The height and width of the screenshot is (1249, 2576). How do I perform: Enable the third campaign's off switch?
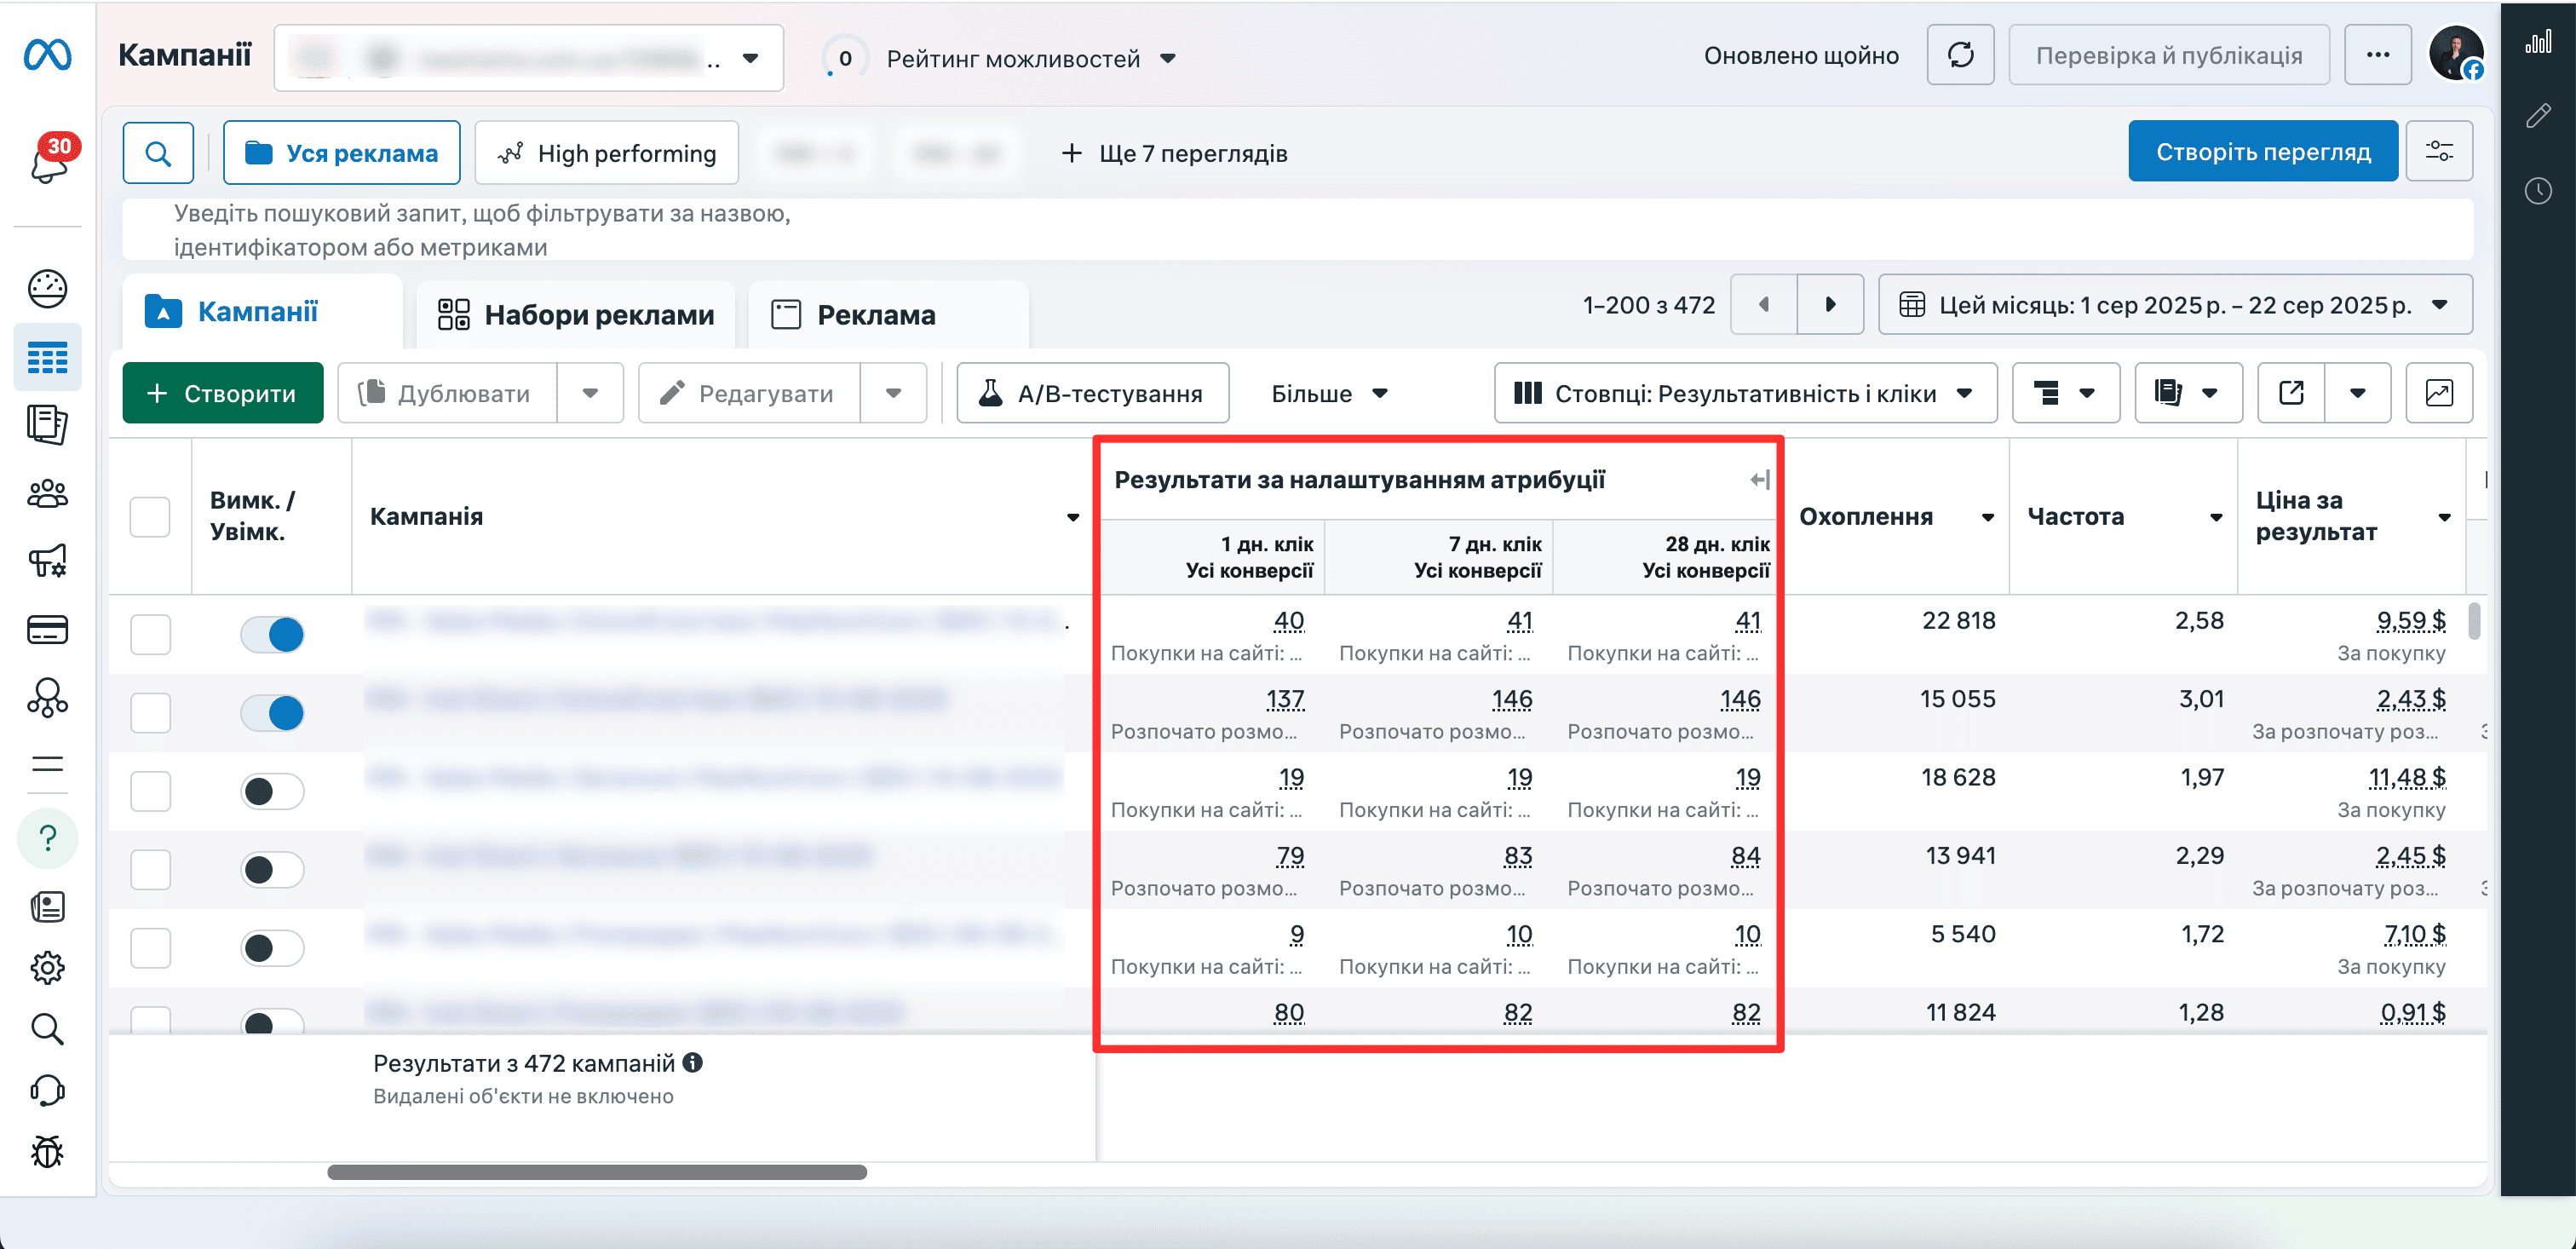point(272,791)
